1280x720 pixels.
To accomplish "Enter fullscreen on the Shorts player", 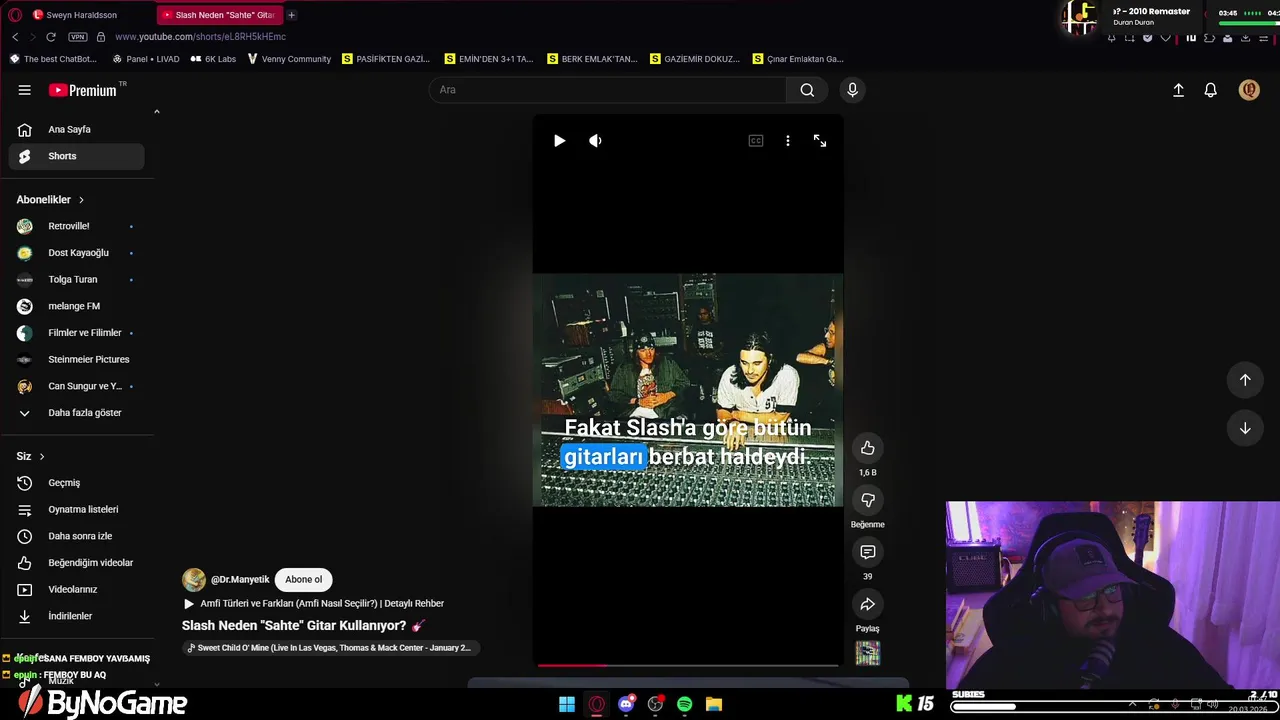I will tap(820, 141).
